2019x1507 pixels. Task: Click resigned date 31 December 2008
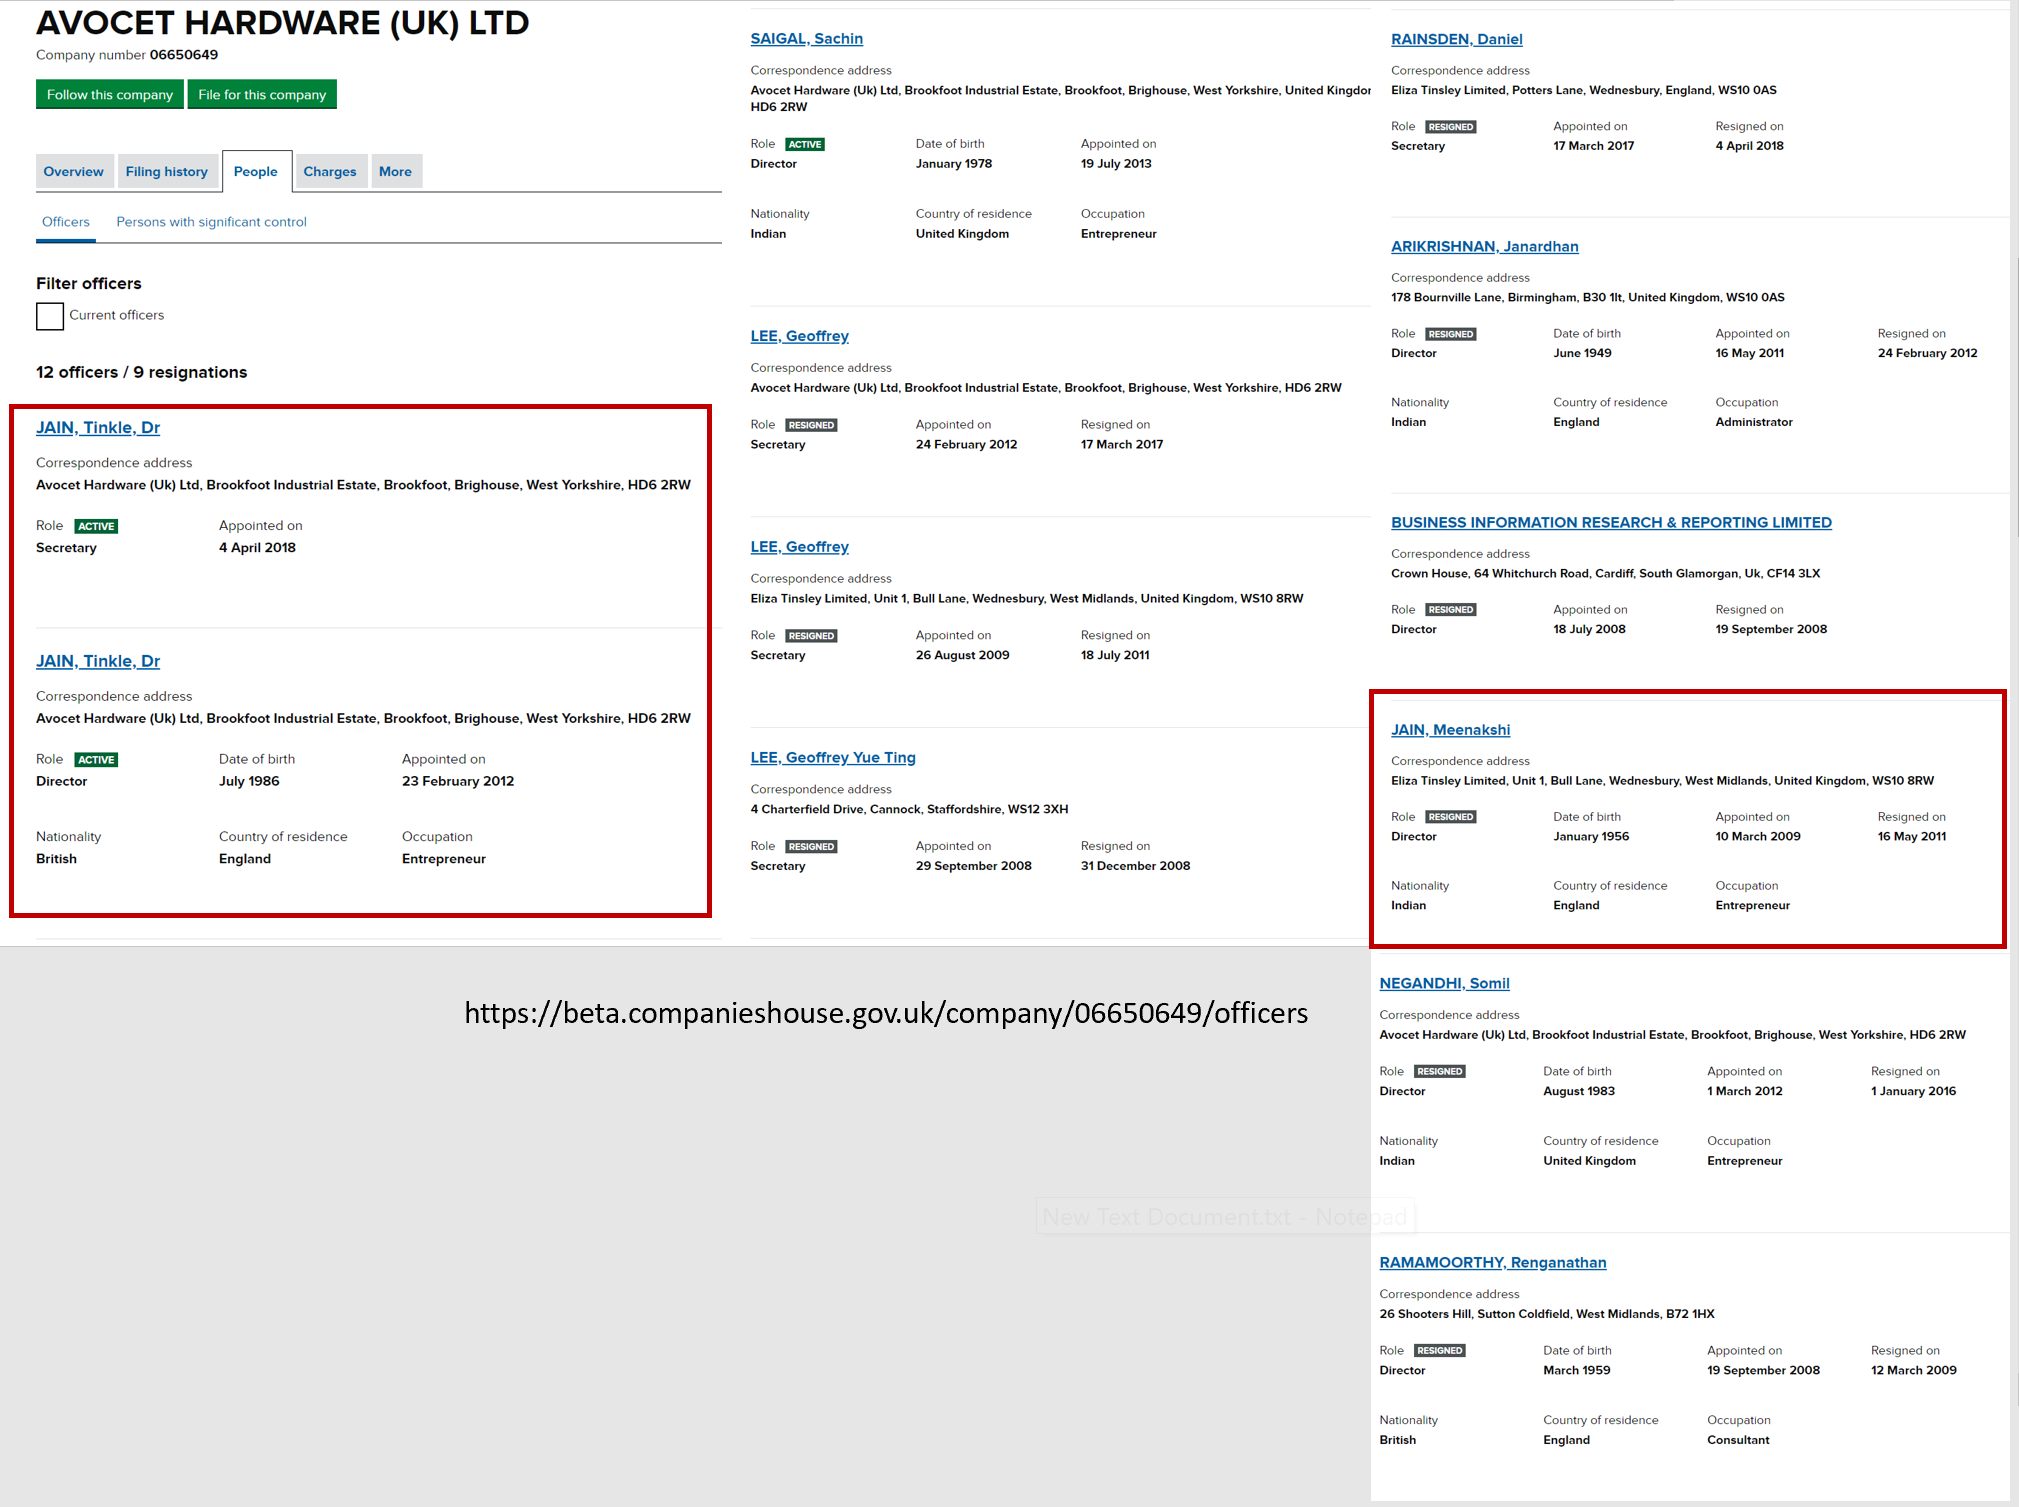pyautogui.click(x=1135, y=866)
